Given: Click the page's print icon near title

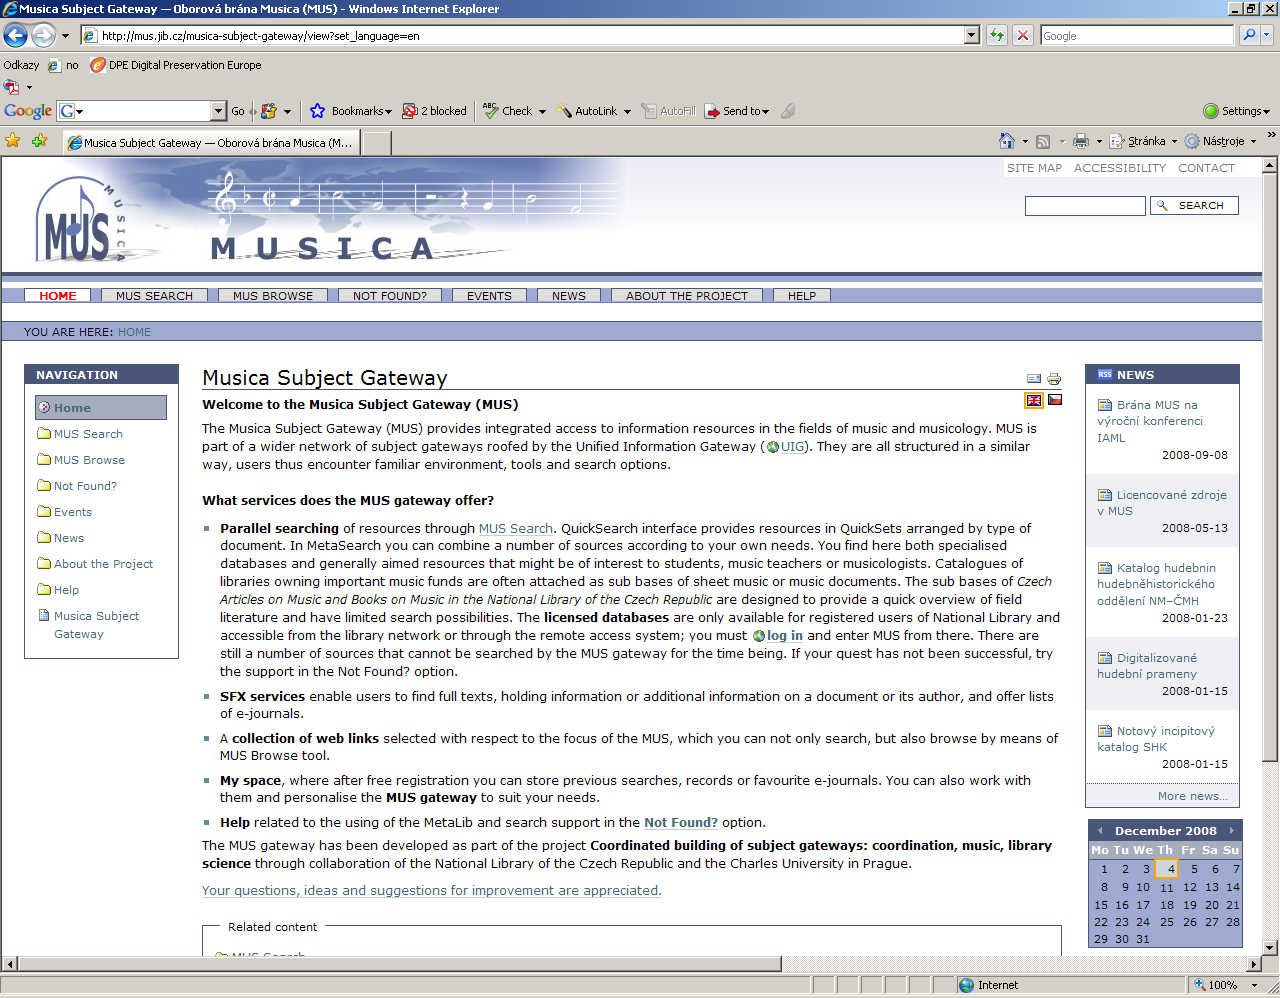Looking at the screenshot, I should click(1054, 379).
